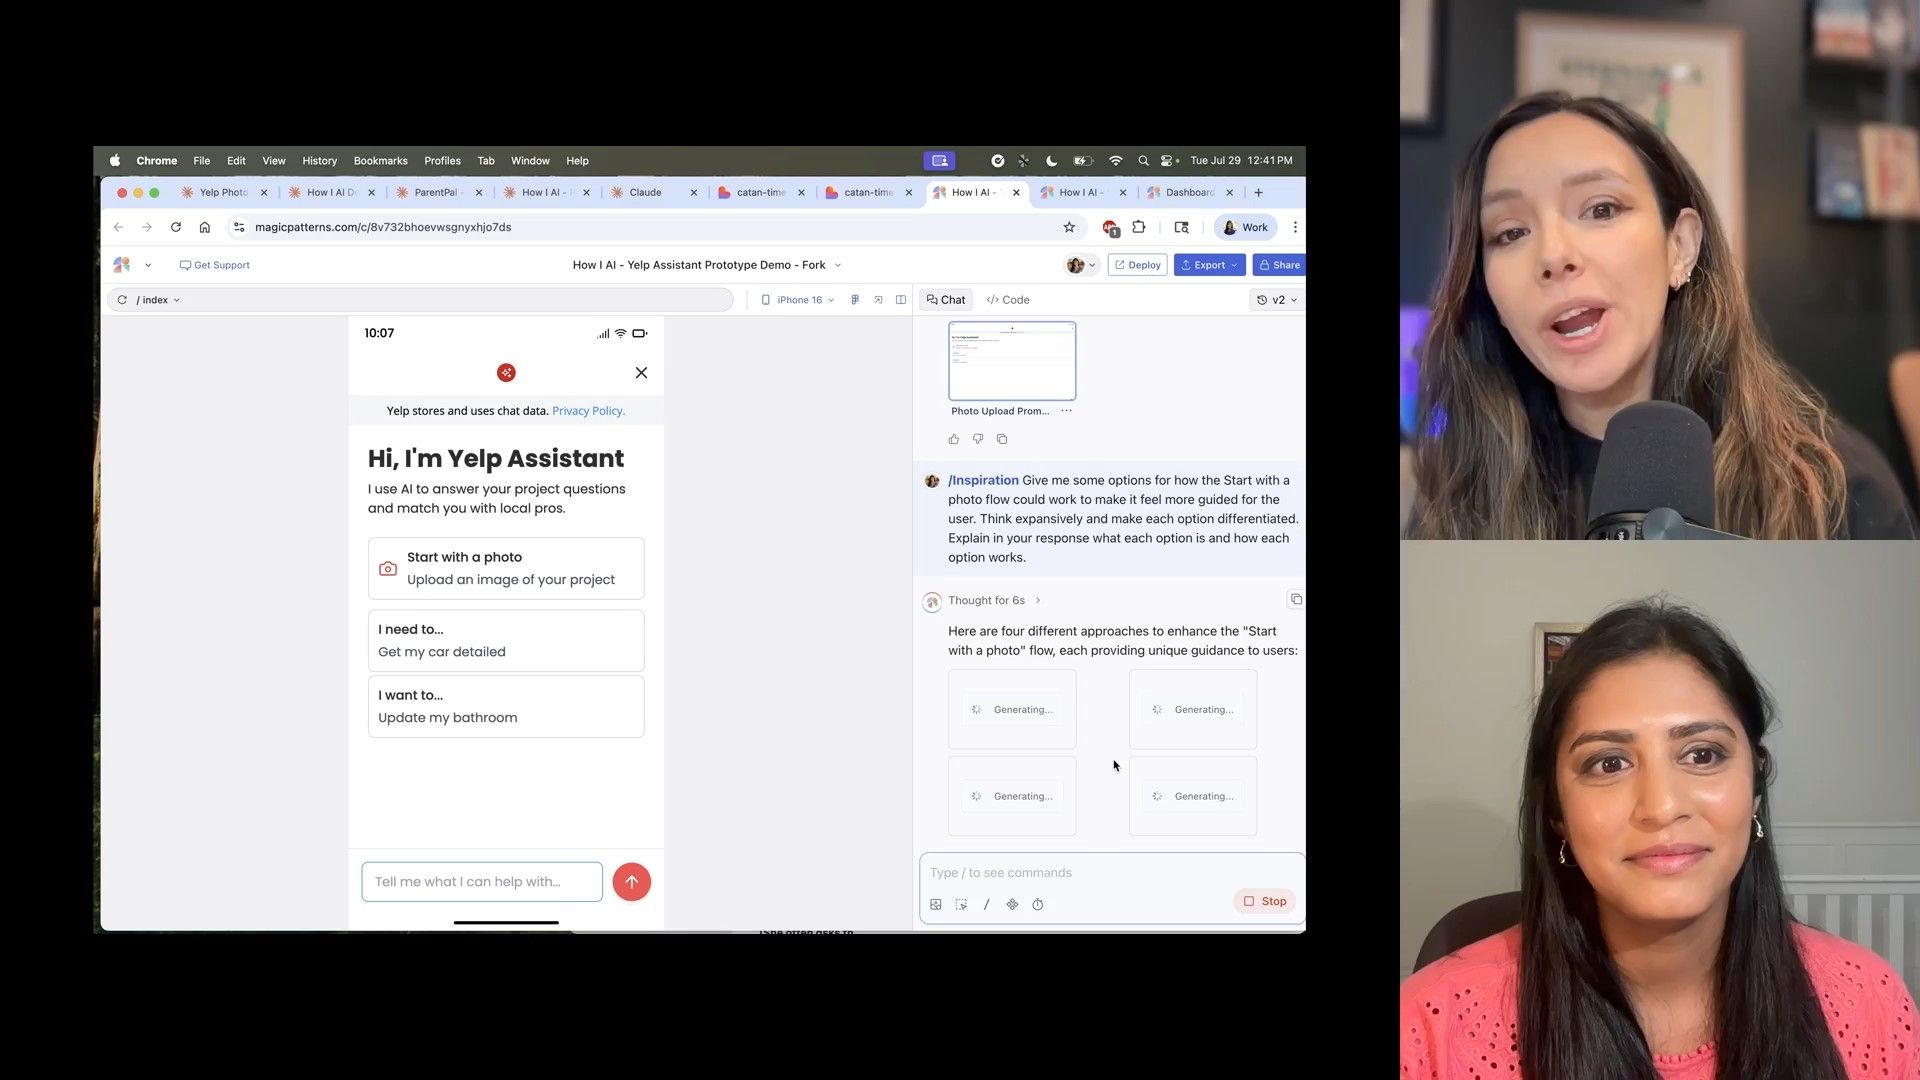Open more options for Photo Upload Prompt
The height and width of the screenshot is (1080, 1920).
click(x=1066, y=411)
